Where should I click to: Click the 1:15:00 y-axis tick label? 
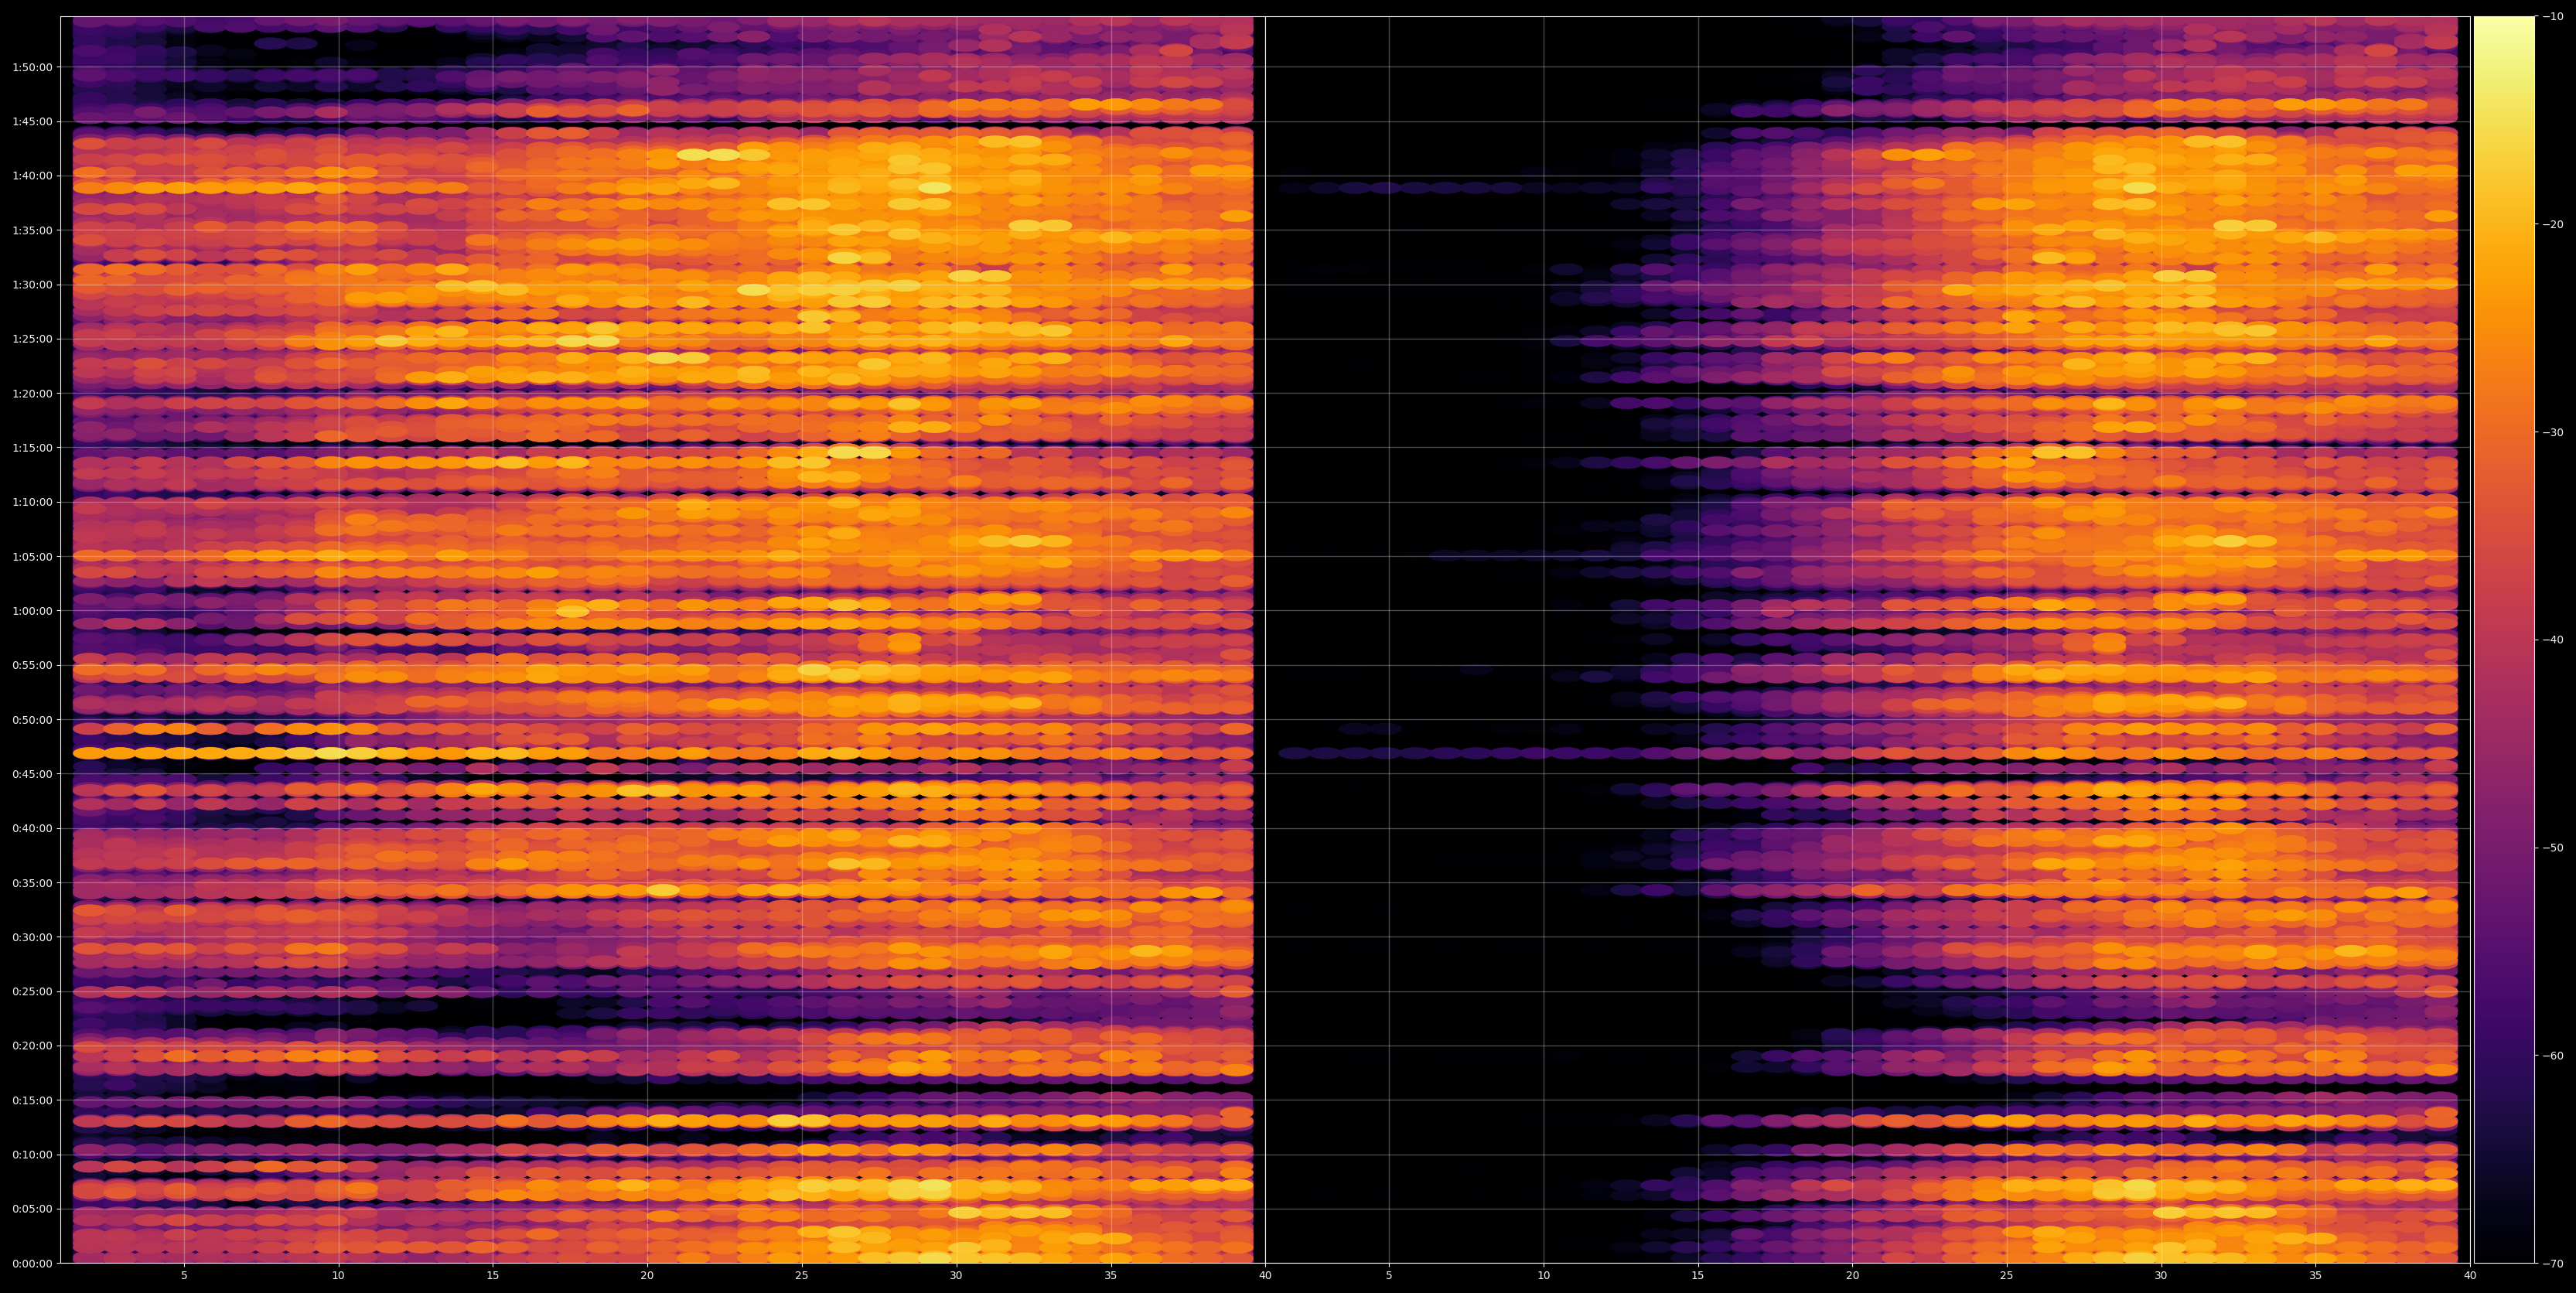32,447
